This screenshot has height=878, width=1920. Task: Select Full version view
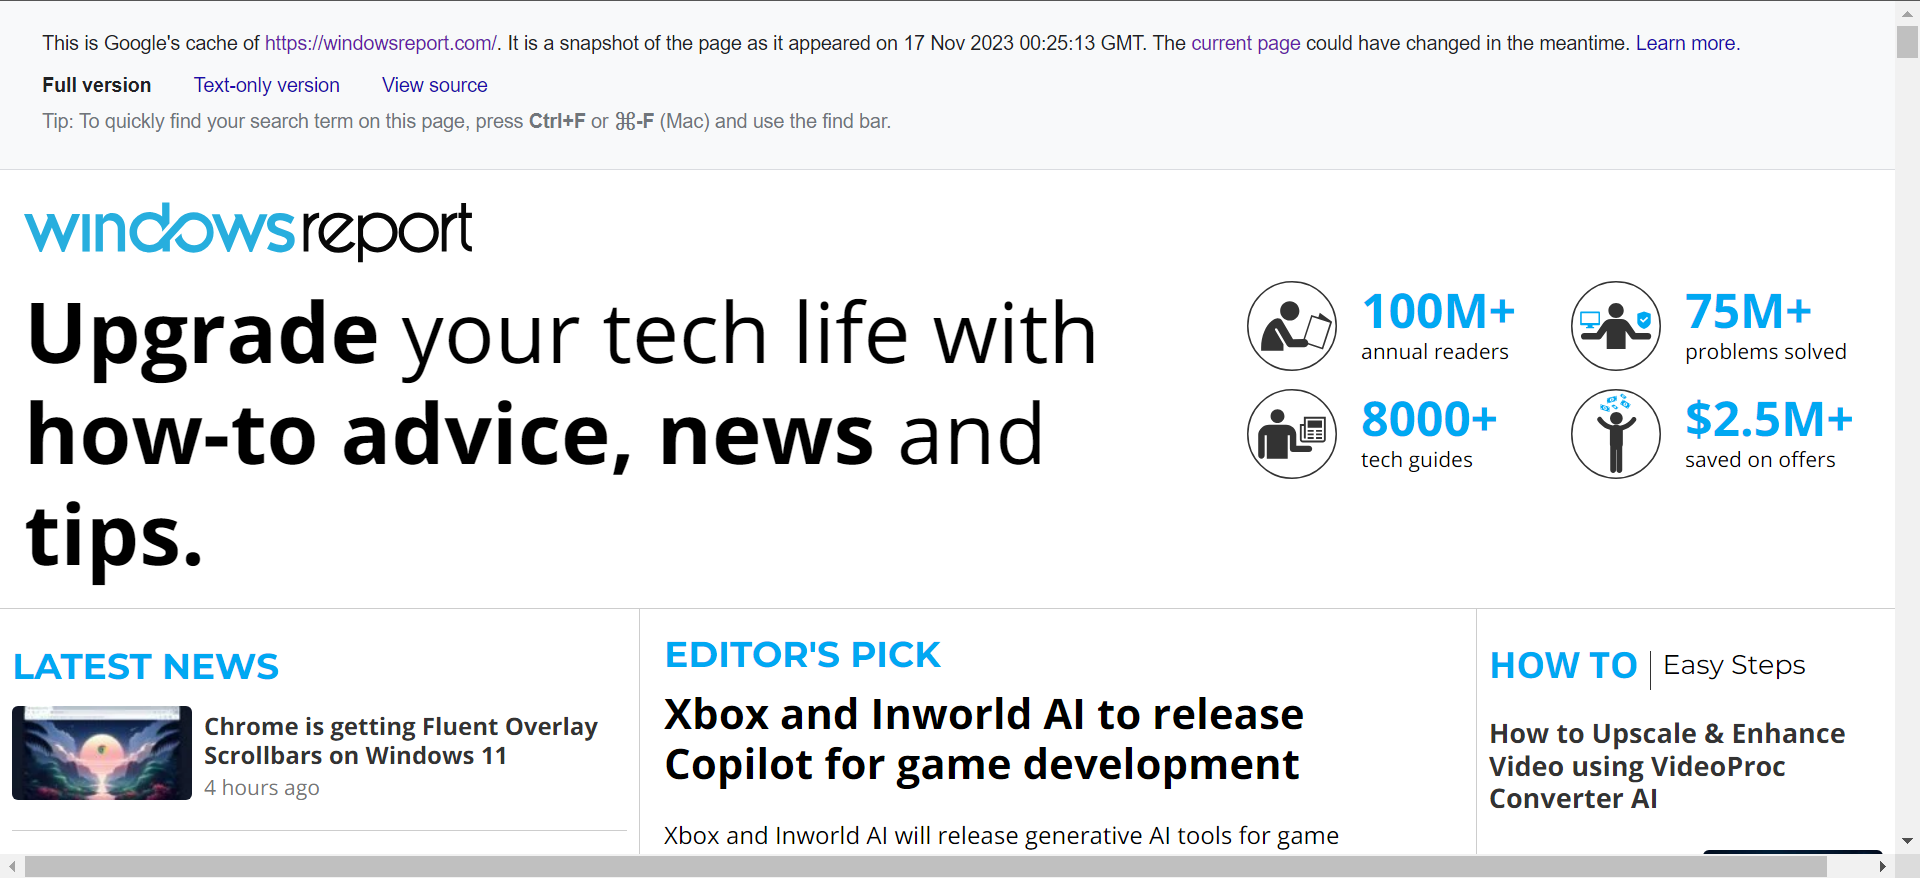click(97, 85)
